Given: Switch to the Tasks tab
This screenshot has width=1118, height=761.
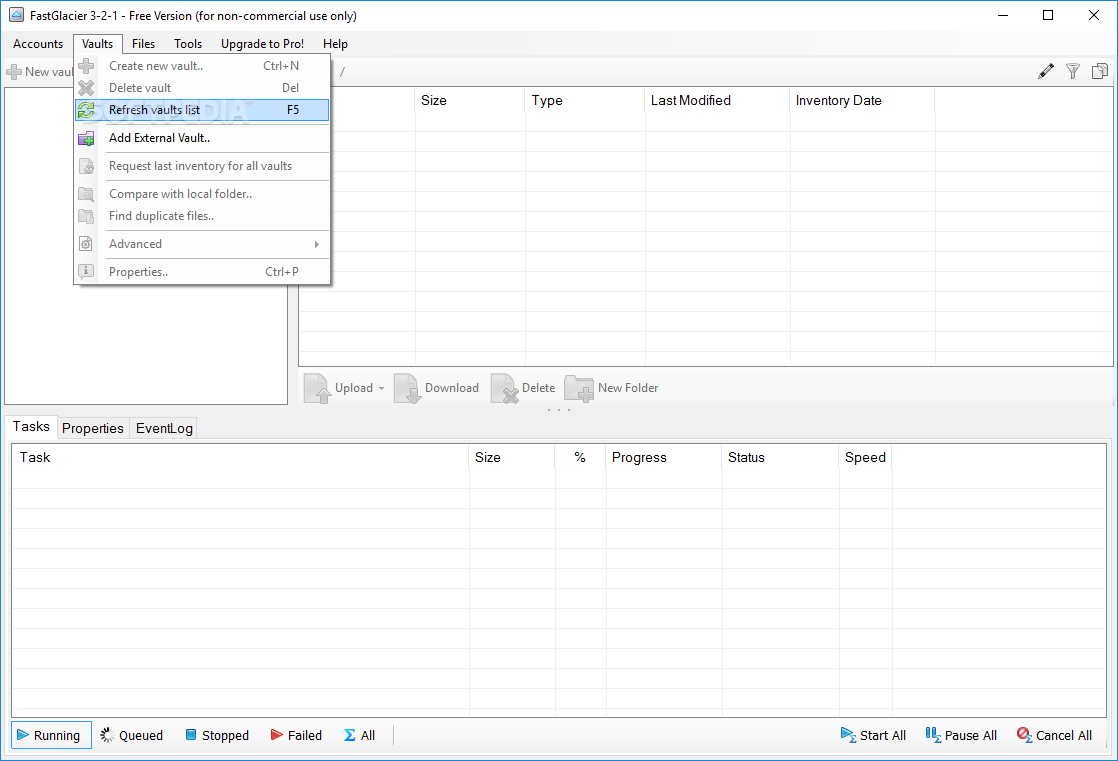Looking at the screenshot, I should pos(31,427).
